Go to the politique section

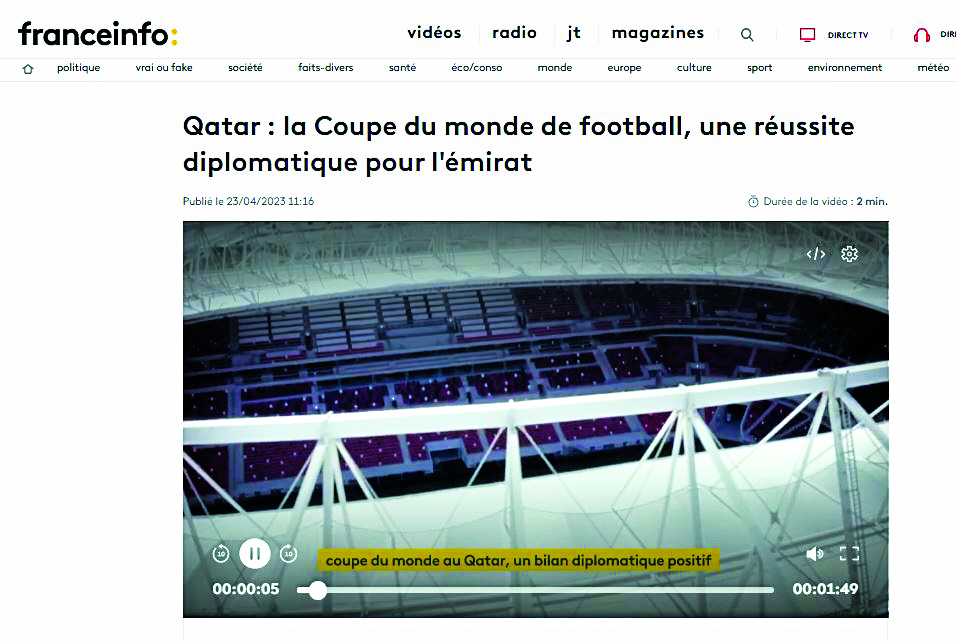[79, 68]
